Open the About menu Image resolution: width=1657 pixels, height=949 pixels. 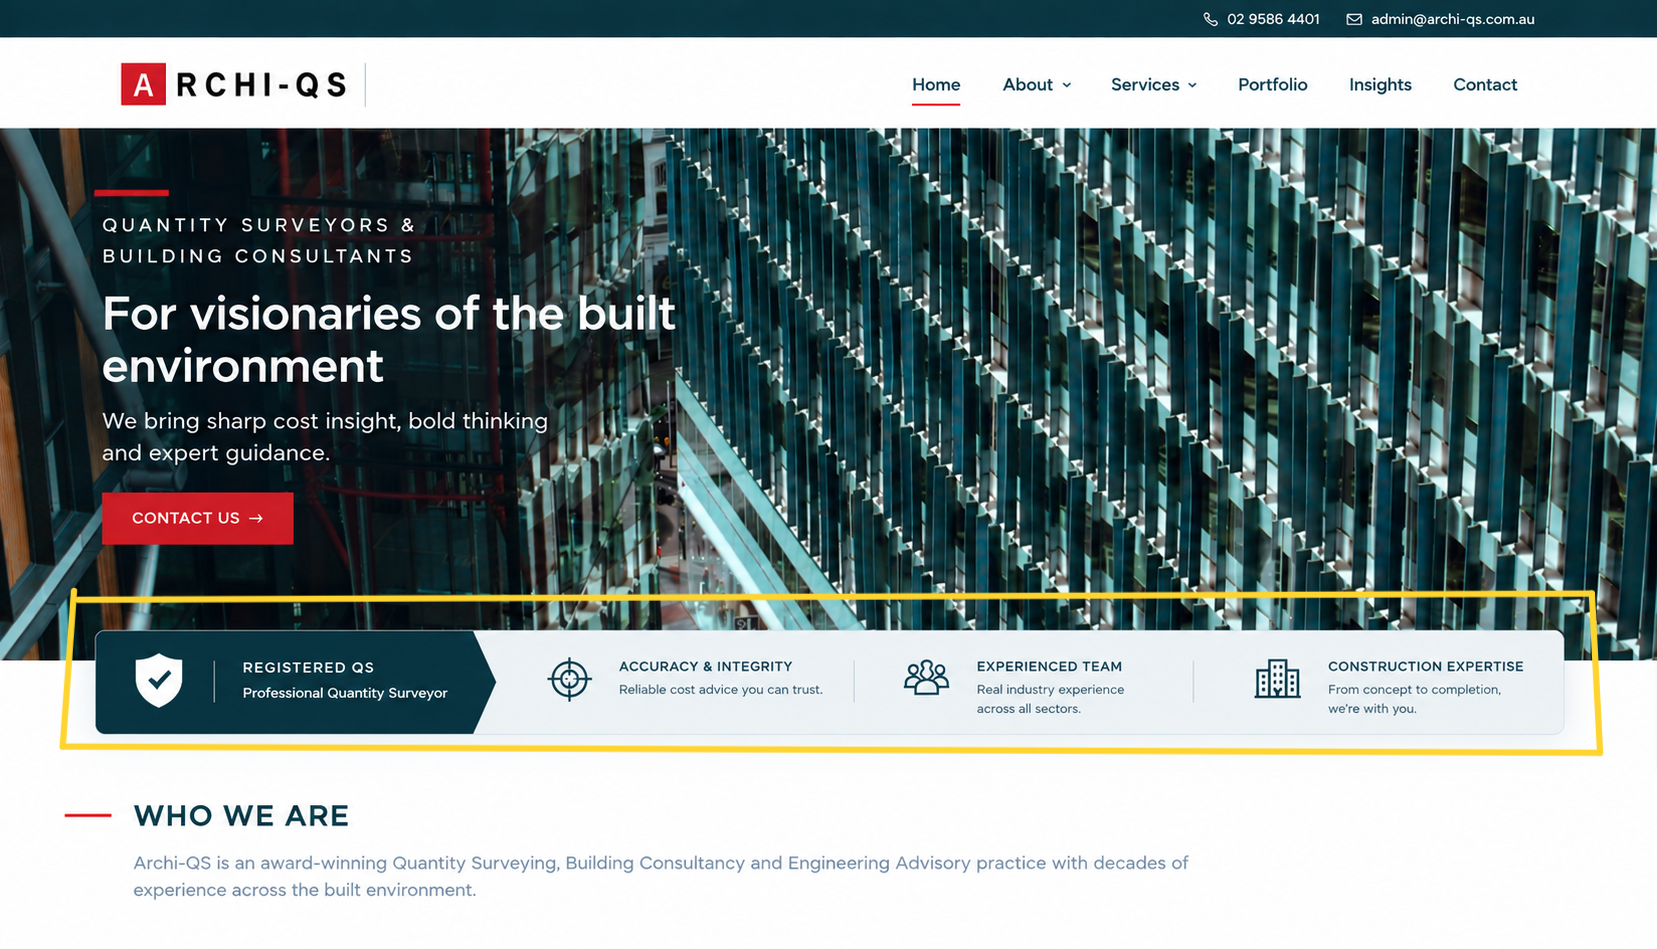[1028, 85]
